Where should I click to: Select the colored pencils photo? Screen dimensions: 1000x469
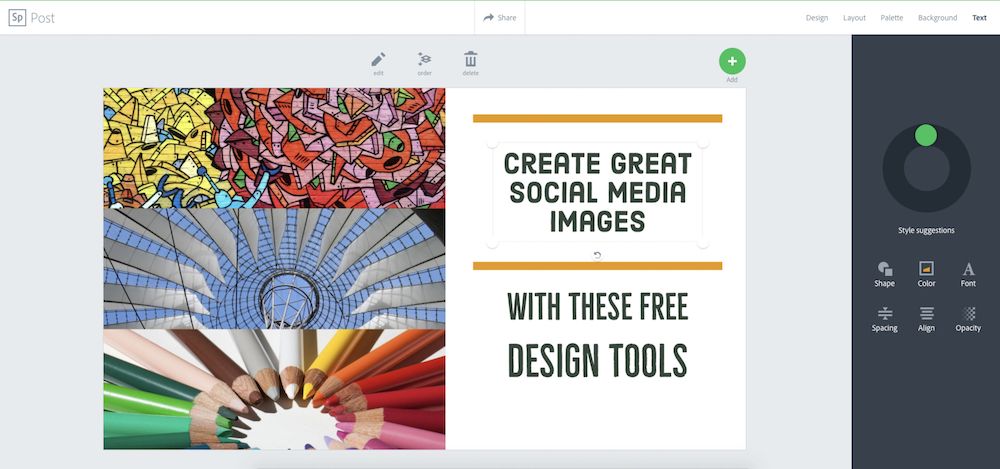tap(274, 389)
